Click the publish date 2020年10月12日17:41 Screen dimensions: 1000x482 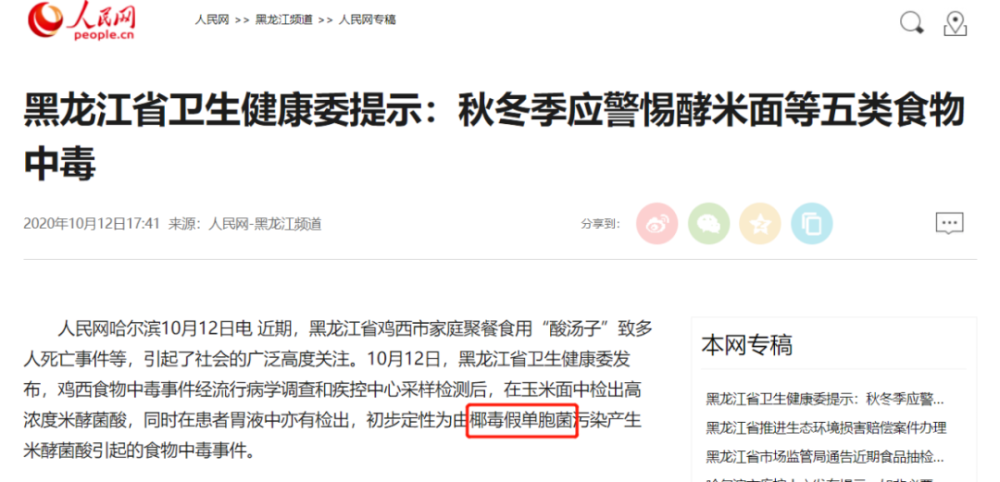(x=91, y=224)
